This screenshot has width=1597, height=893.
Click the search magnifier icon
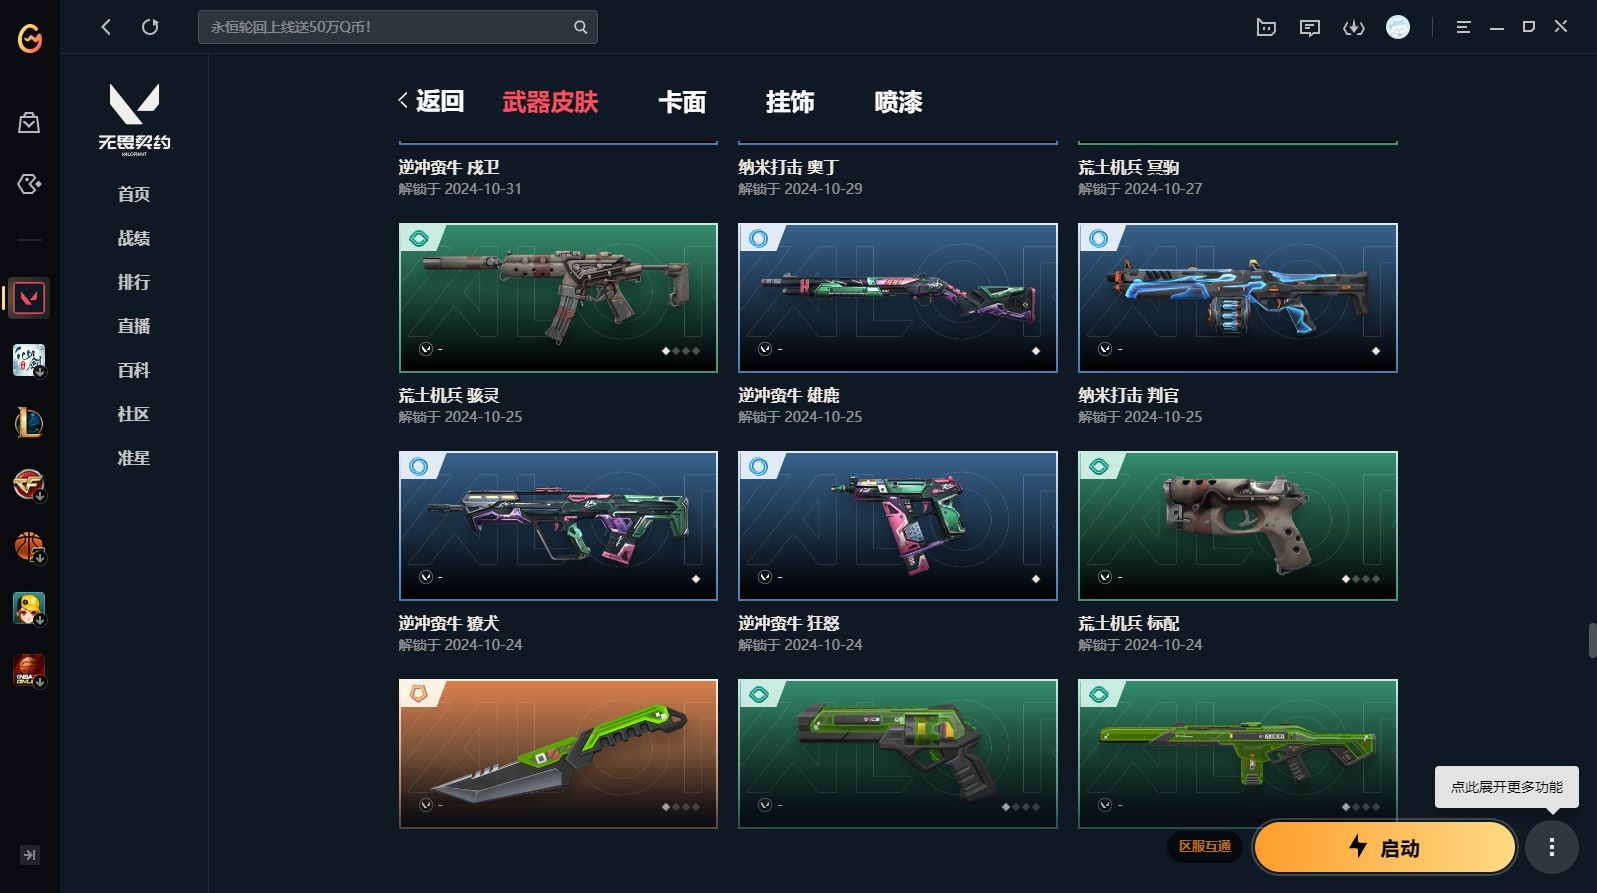point(580,27)
